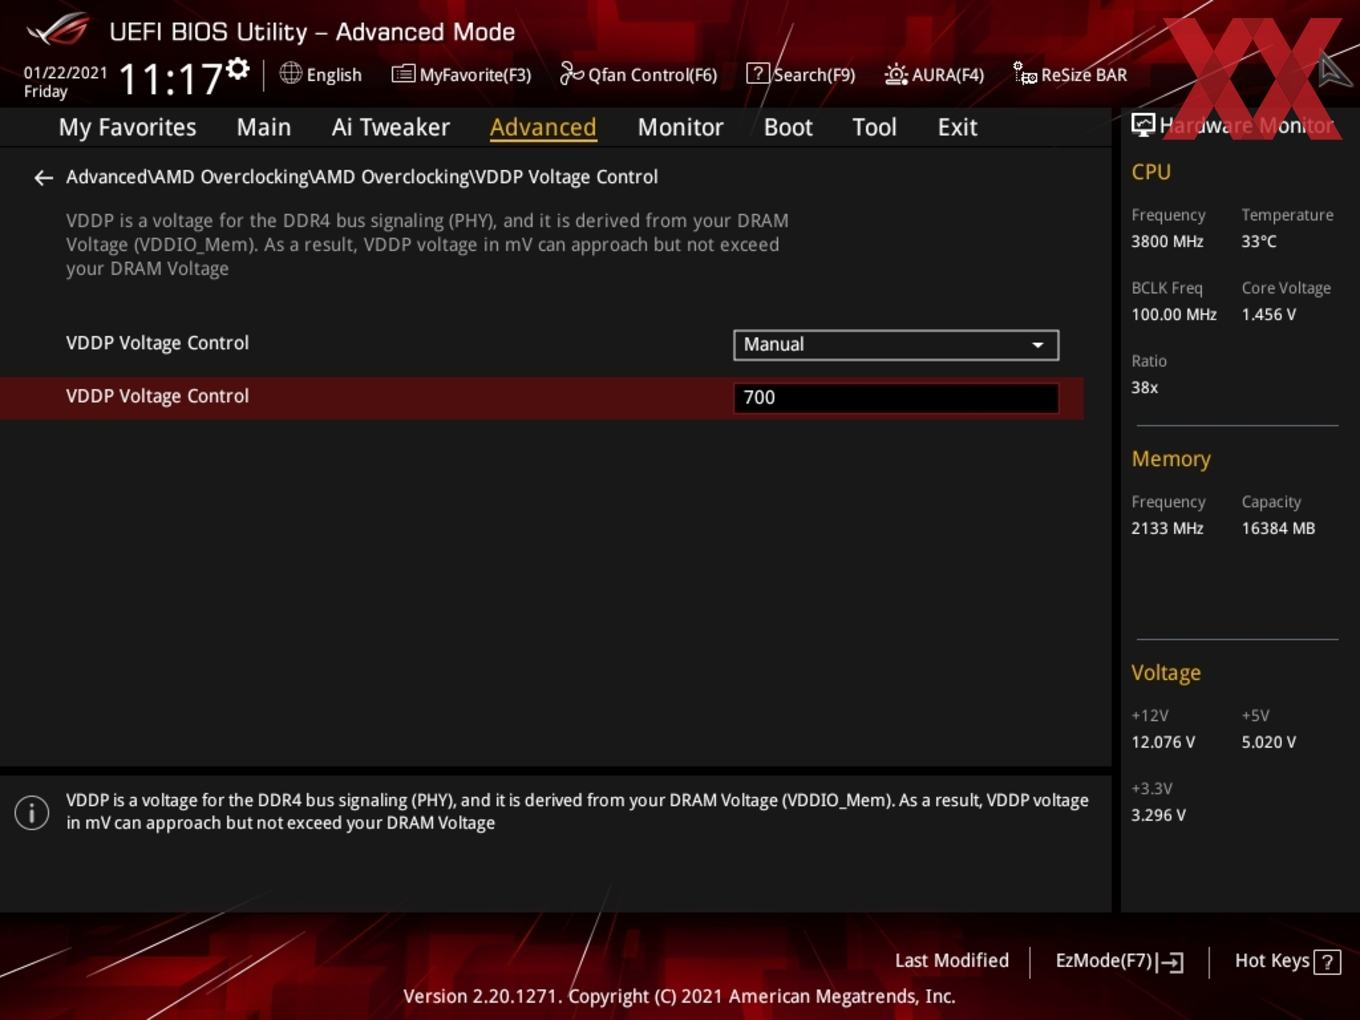Screen dimensions: 1360x1020
Task: Click the CPU section heading
Action: pyautogui.click(x=1151, y=172)
